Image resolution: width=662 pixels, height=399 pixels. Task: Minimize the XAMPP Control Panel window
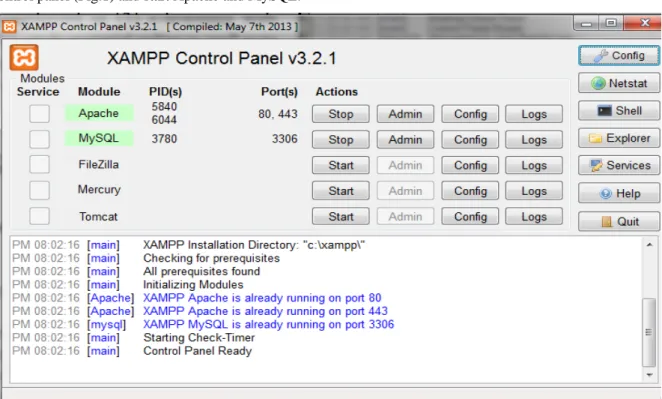point(586,23)
